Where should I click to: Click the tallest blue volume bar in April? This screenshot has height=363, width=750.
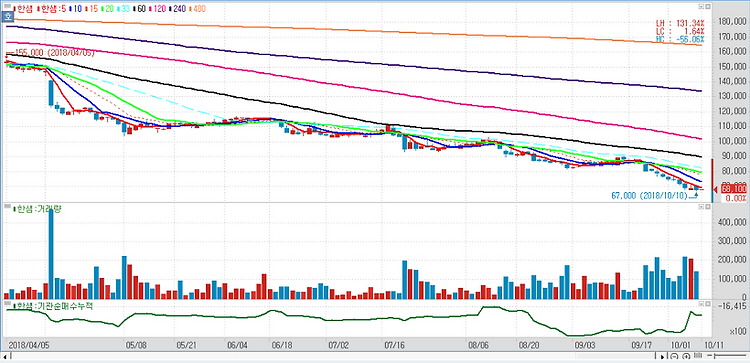click(51, 254)
